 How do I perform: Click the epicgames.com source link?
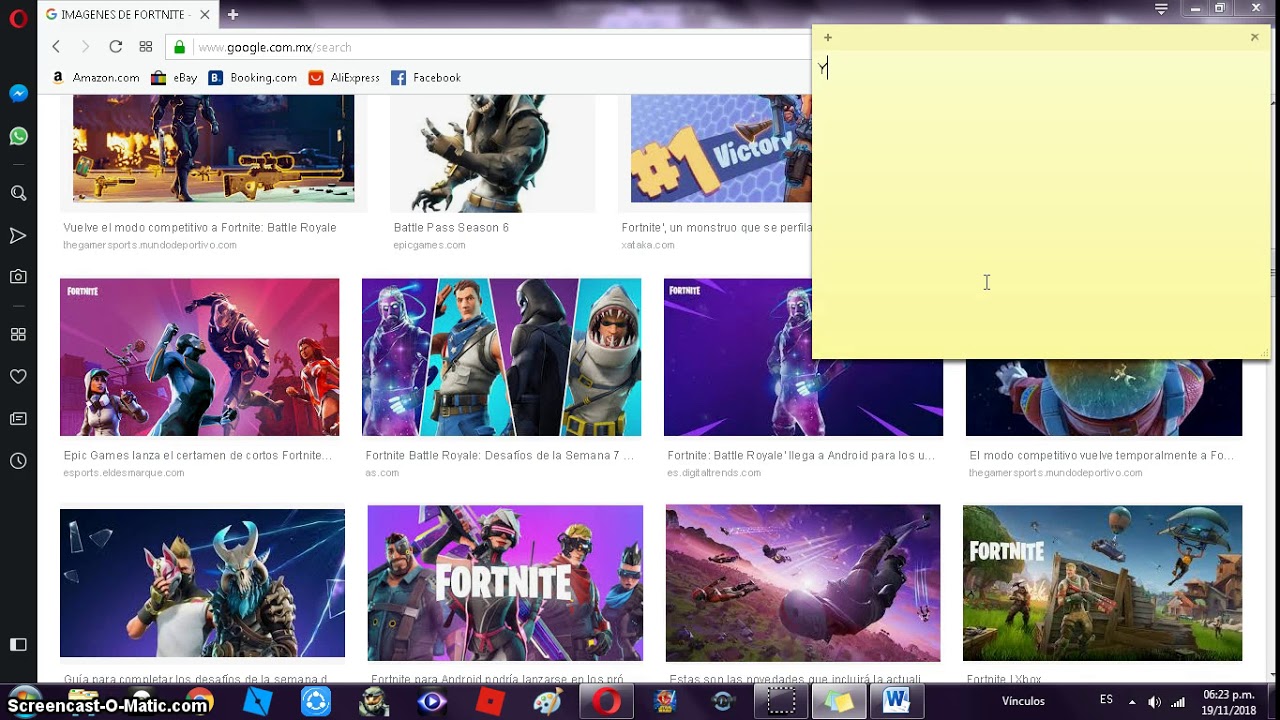point(429,245)
